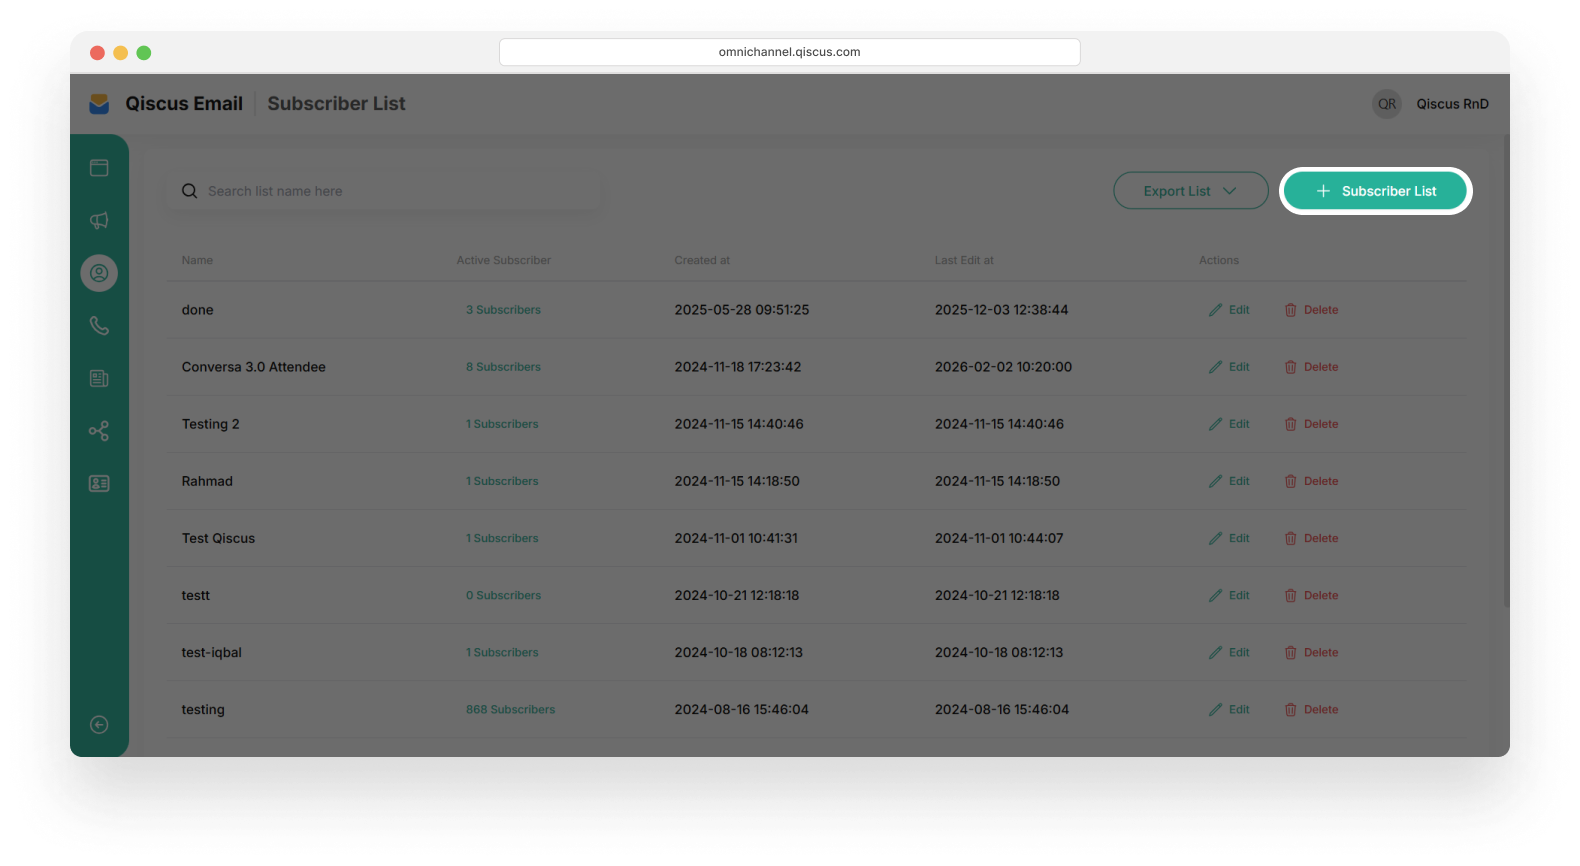The image size is (1580, 866).
Task: Open the megaphone broadcast icon in sidebar
Action: tap(99, 221)
